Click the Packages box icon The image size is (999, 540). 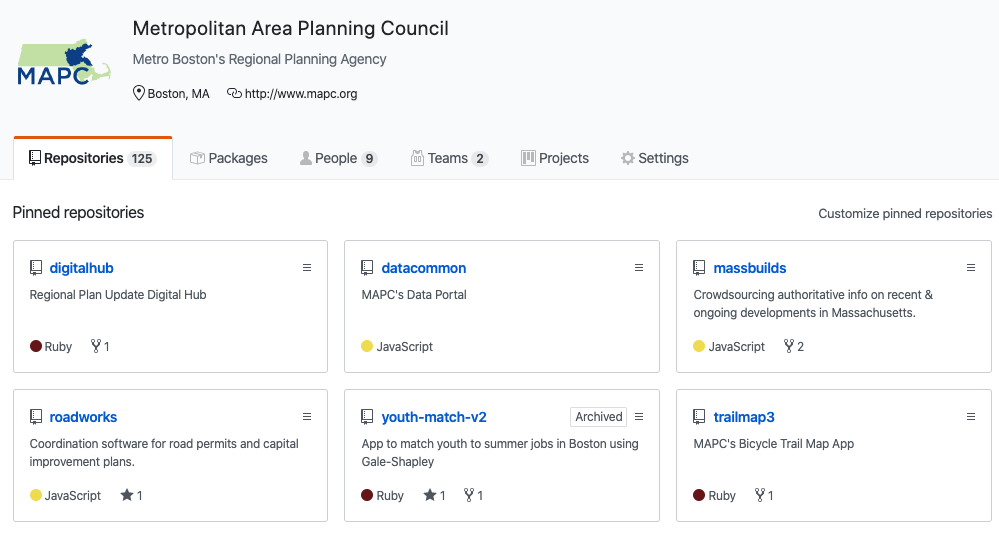point(198,158)
